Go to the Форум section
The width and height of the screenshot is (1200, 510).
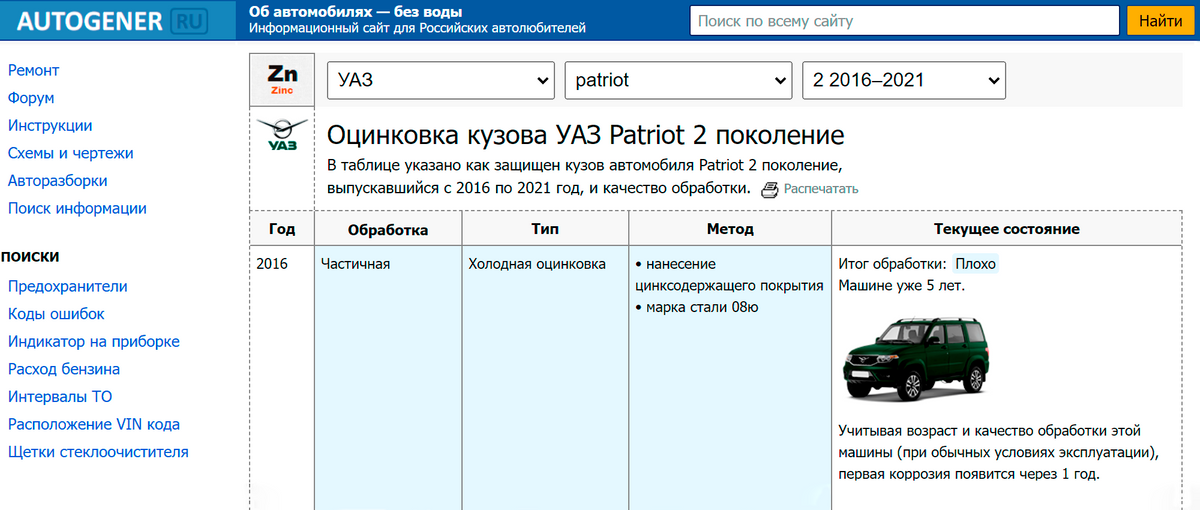click(31, 98)
